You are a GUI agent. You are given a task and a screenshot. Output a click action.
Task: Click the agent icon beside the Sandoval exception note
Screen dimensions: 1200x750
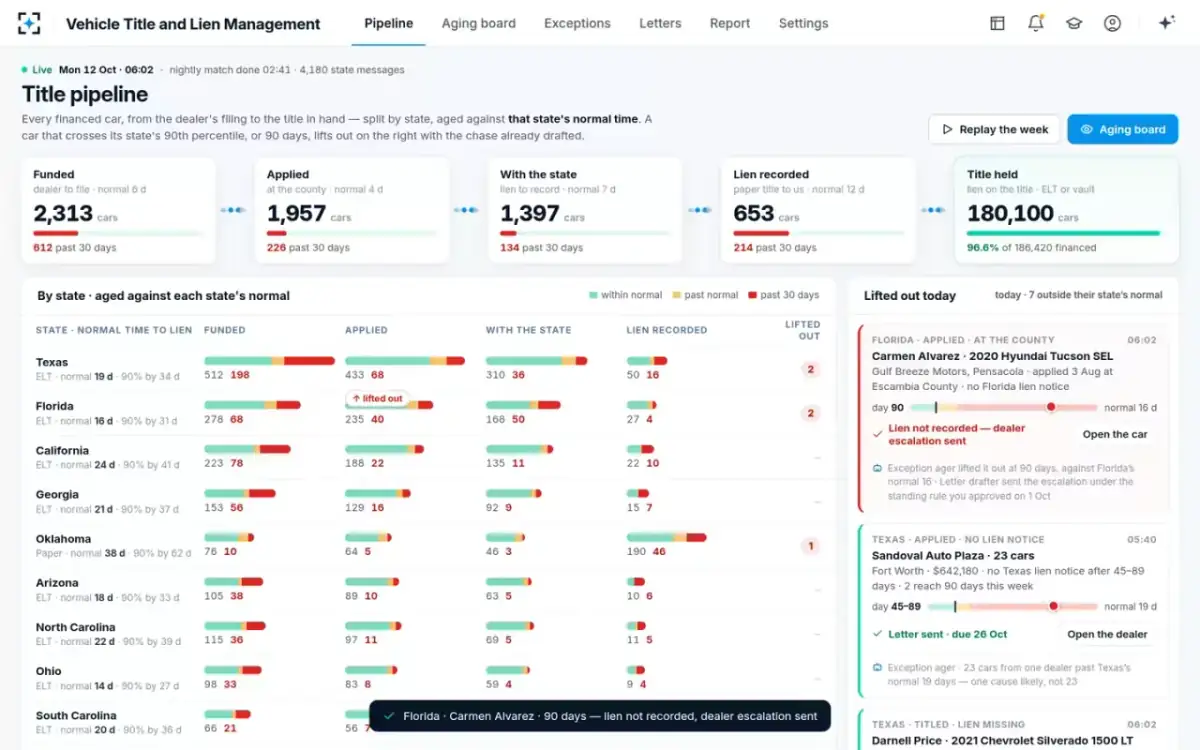coord(877,667)
